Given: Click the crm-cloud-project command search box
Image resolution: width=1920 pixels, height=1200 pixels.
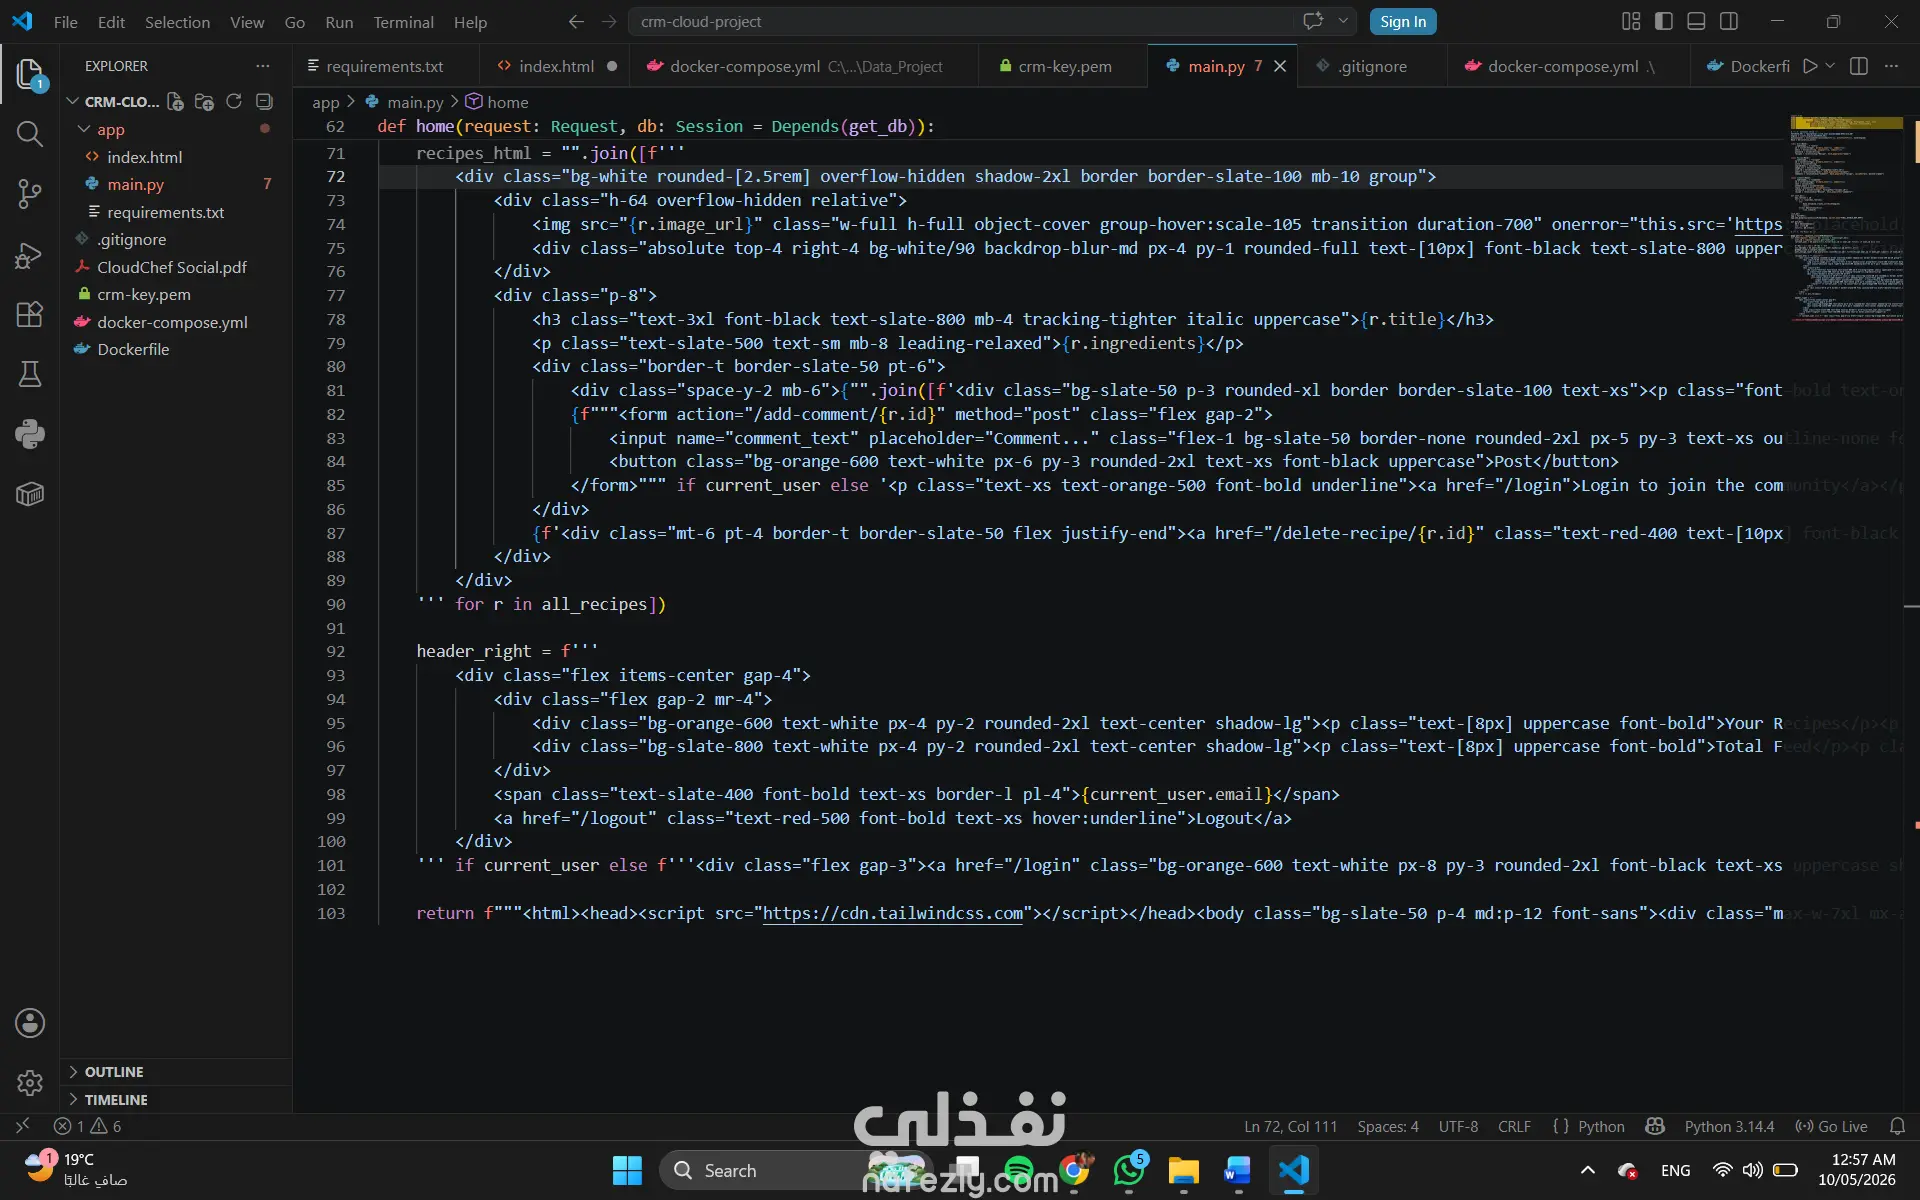Looking at the screenshot, I should tap(961, 21).
